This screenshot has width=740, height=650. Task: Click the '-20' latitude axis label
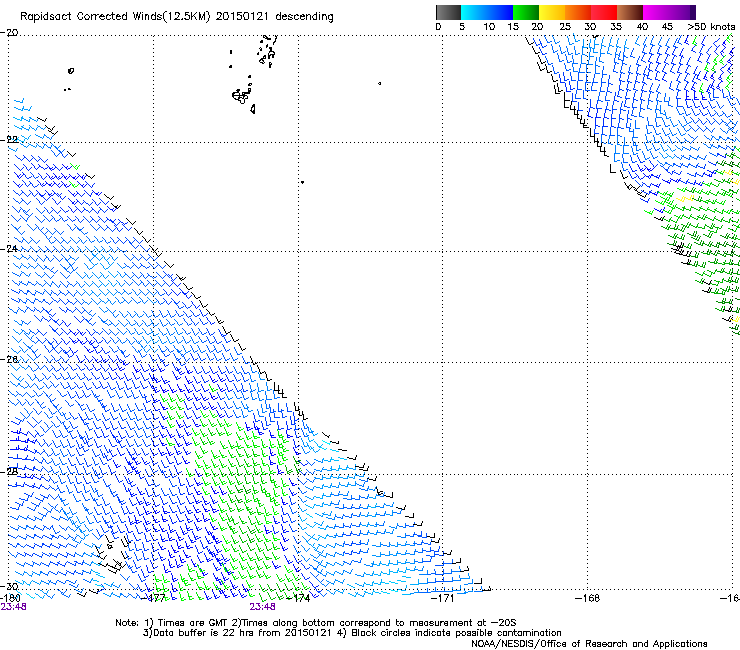[x=9, y=33]
